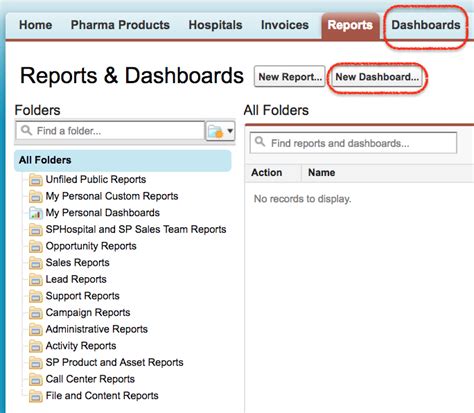Focus the Find a folder search field
The image size is (474, 413).
[110, 131]
